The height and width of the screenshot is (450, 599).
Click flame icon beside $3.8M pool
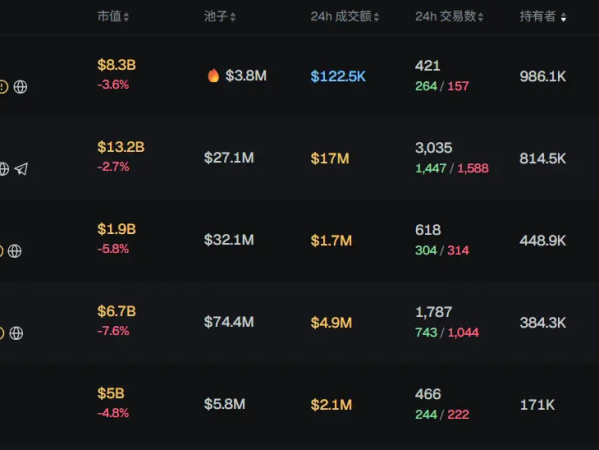tap(213, 75)
